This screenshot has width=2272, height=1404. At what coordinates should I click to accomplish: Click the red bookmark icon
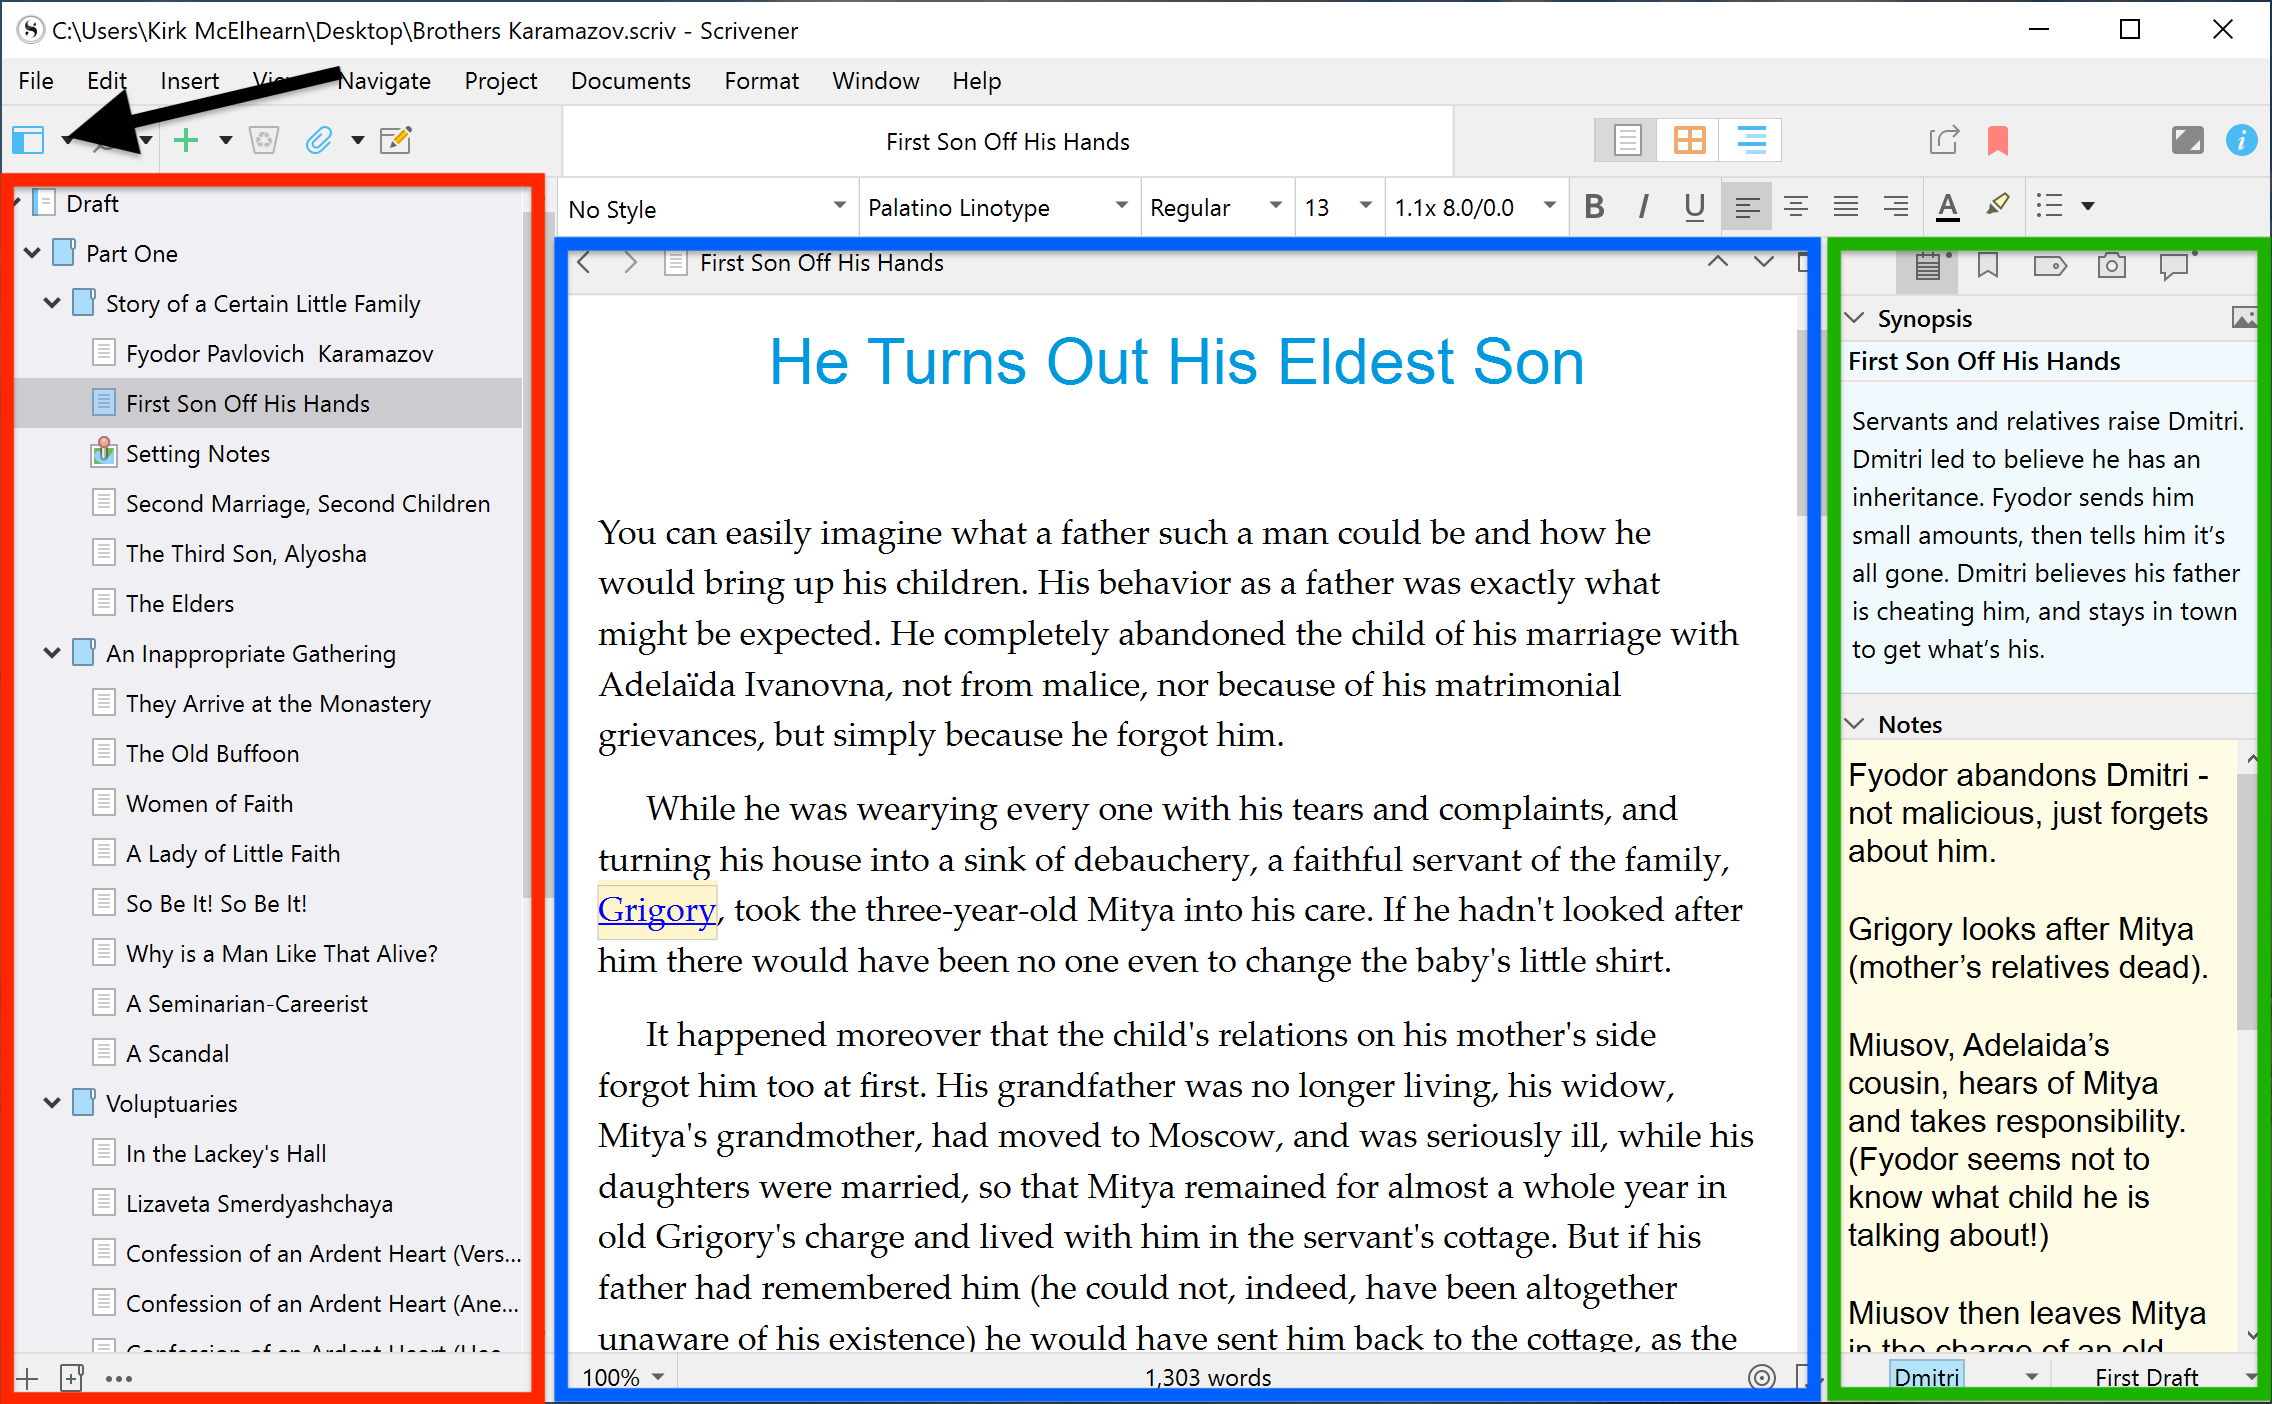[1997, 140]
